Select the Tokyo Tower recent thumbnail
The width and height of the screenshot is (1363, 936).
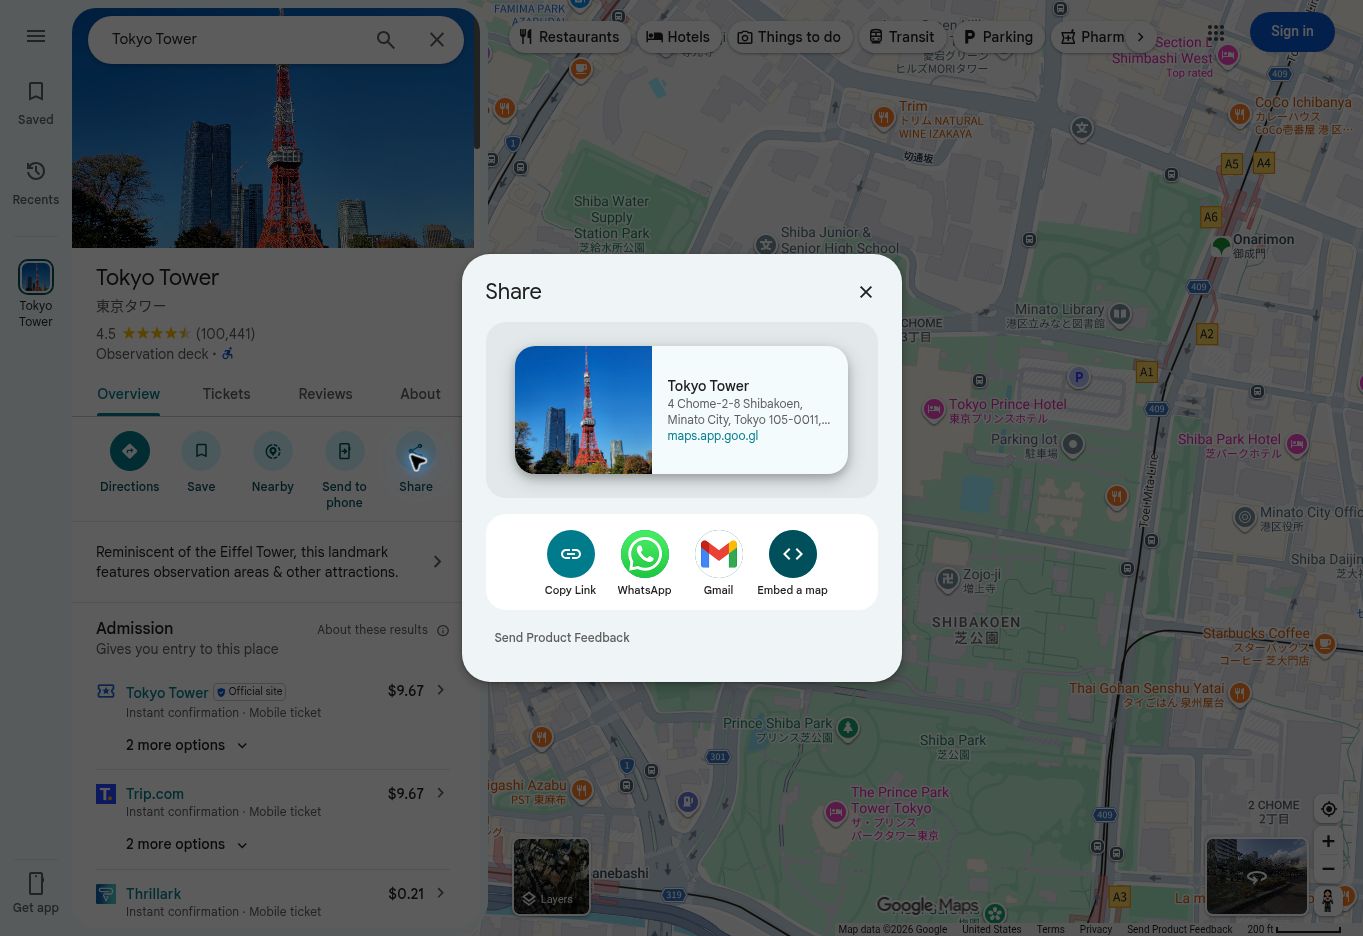[36, 277]
